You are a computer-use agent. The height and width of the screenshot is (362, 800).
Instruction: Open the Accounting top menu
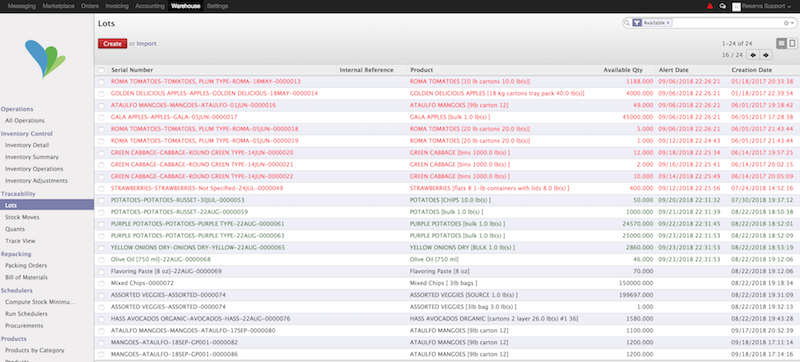click(149, 6)
